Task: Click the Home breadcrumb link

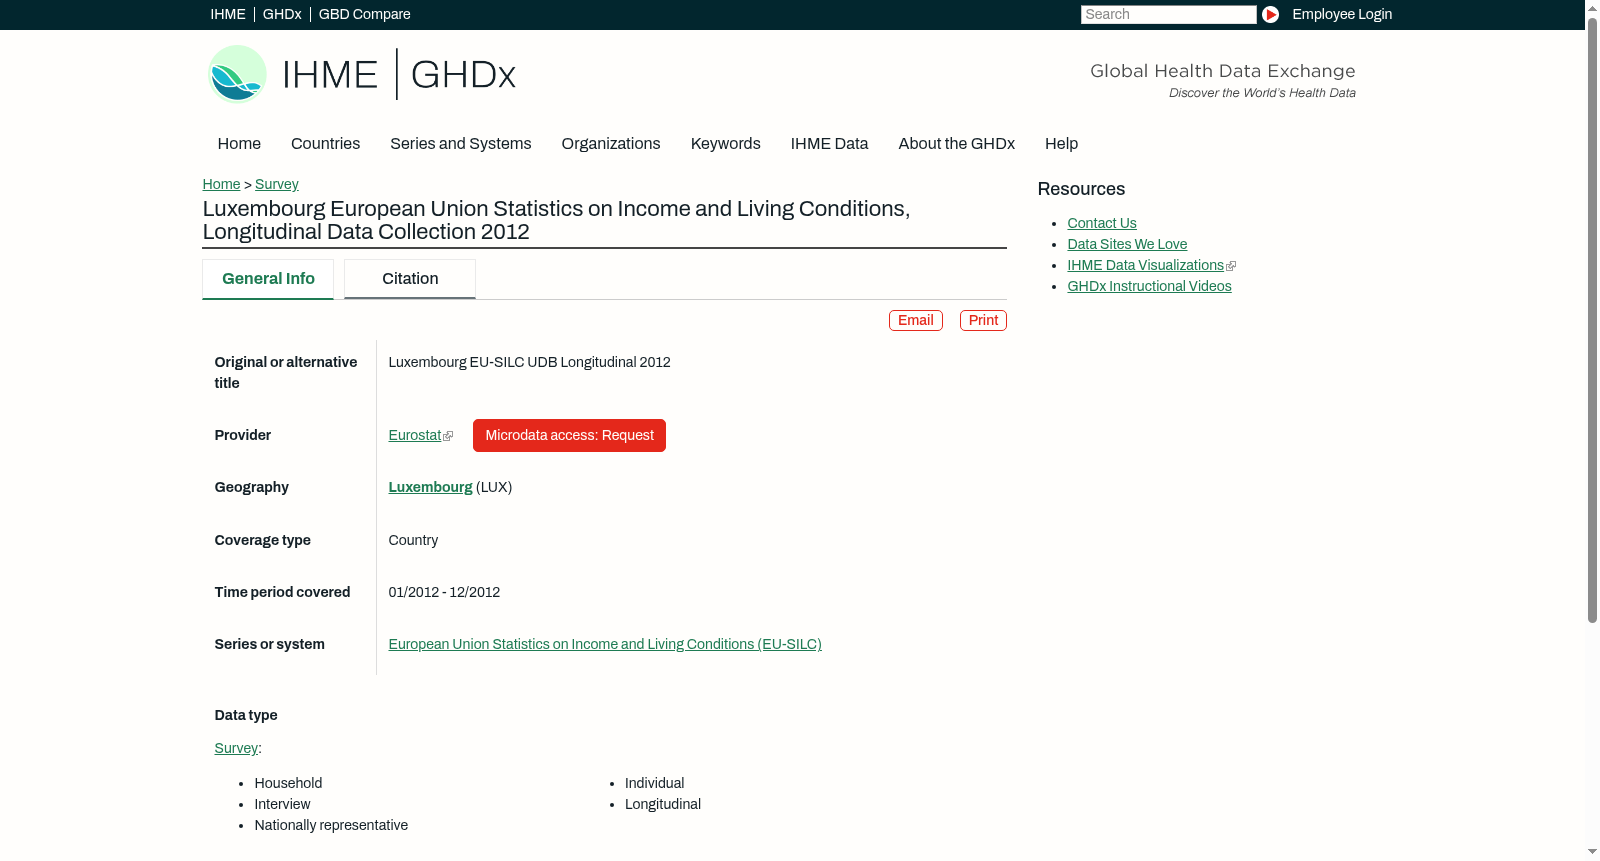Action: tap(221, 184)
